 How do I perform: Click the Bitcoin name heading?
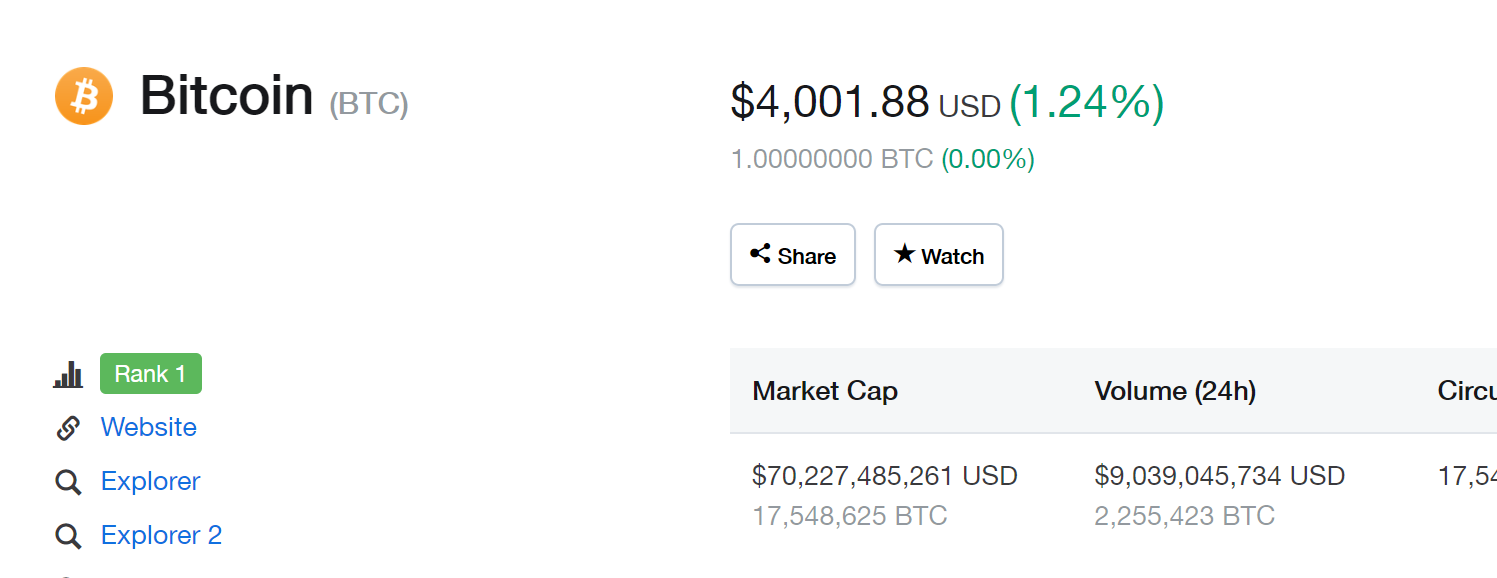(226, 96)
